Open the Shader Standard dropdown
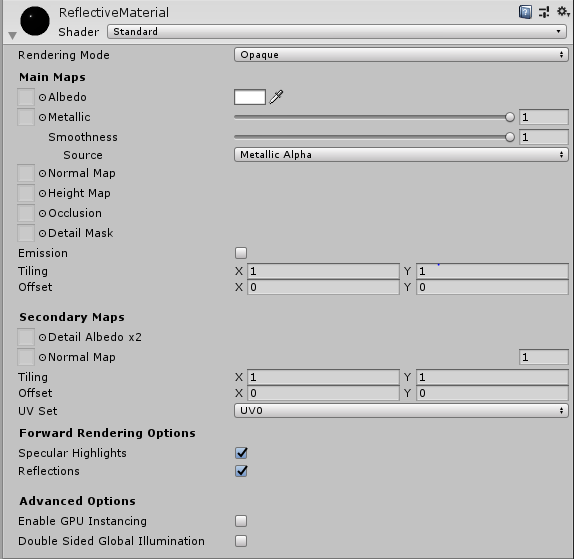Image resolution: width=574 pixels, height=559 pixels. pyautogui.click(x=337, y=32)
